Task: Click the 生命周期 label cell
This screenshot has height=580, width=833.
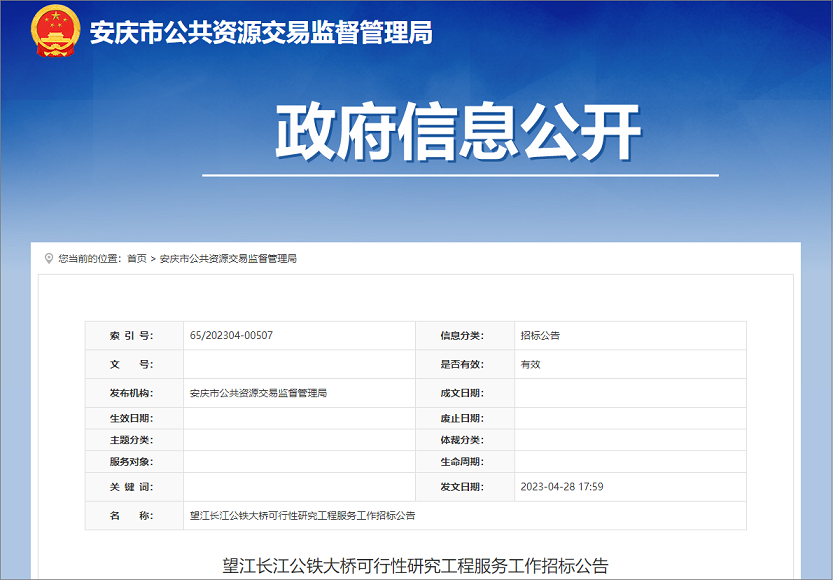Action: pyautogui.click(x=461, y=462)
